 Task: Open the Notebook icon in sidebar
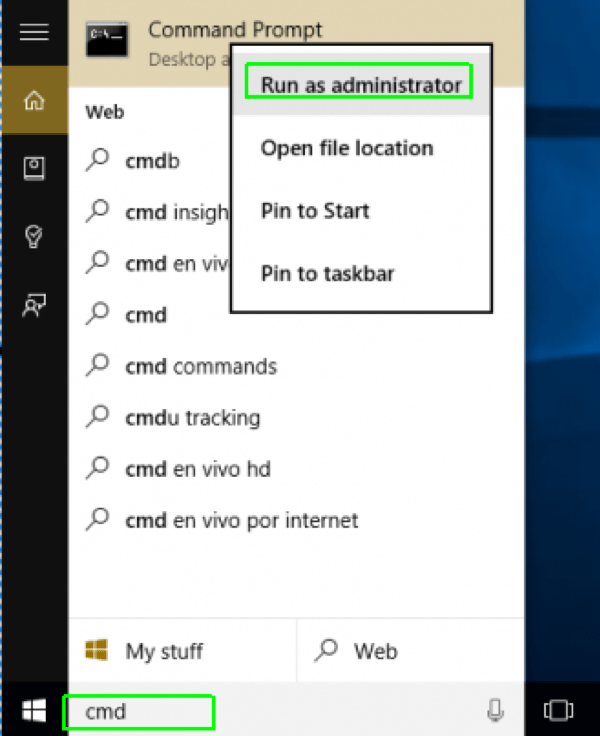pyautogui.click(x=34, y=168)
